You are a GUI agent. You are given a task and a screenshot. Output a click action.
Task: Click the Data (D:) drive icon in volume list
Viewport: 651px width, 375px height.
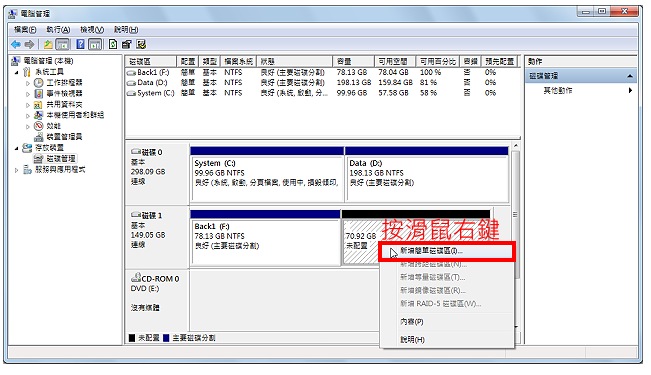(131, 83)
